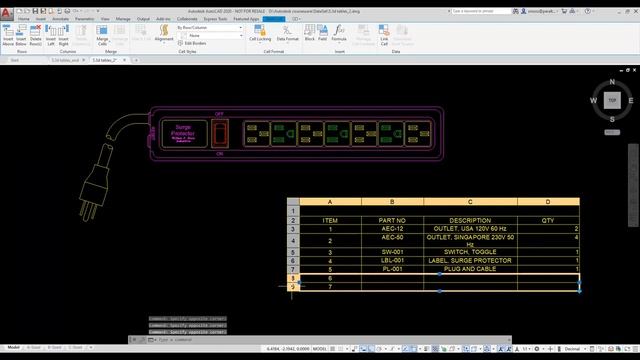Switch to the Model layout tab
The image size is (640, 360).
(13, 347)
